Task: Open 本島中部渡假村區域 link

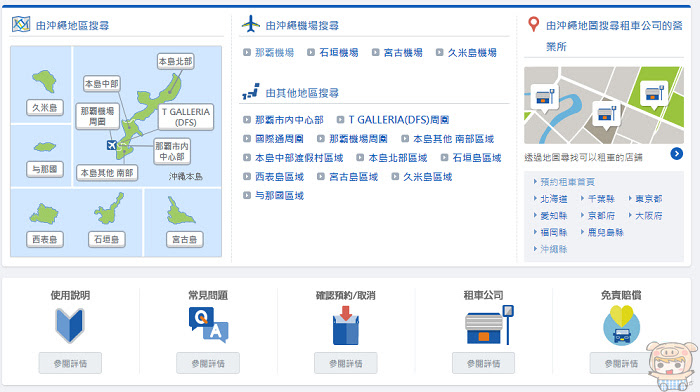Action: 299,158
